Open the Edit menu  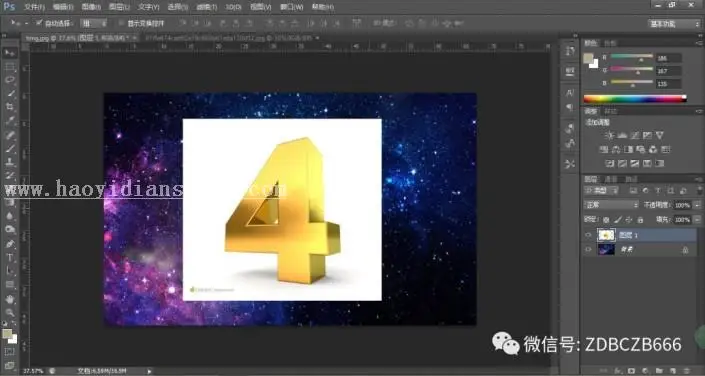63,7
